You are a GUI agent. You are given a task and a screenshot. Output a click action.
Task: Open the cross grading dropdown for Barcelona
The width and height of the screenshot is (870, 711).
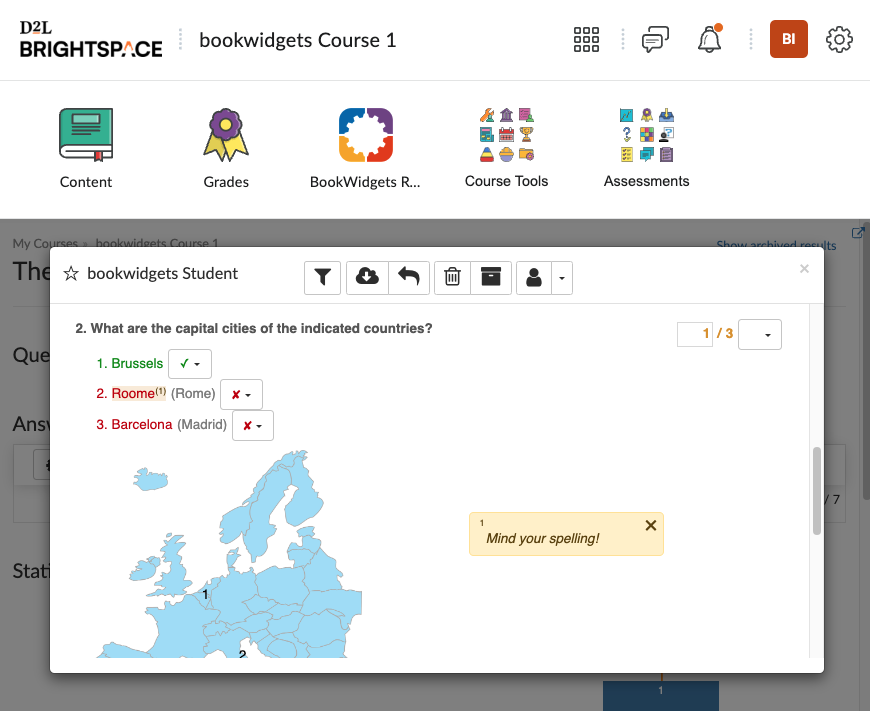253,426
